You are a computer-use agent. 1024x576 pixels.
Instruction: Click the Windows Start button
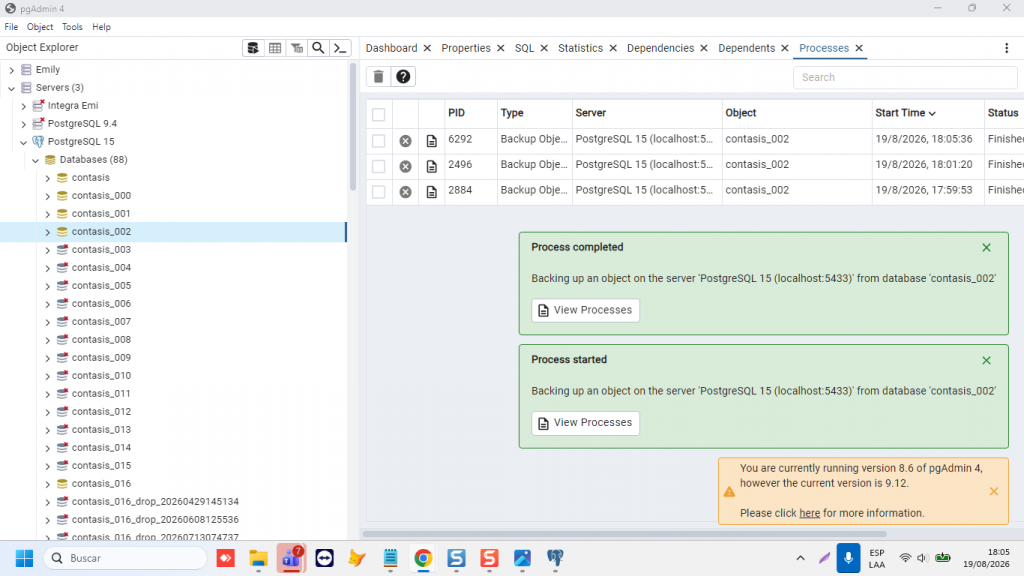[x=24, y=558]
